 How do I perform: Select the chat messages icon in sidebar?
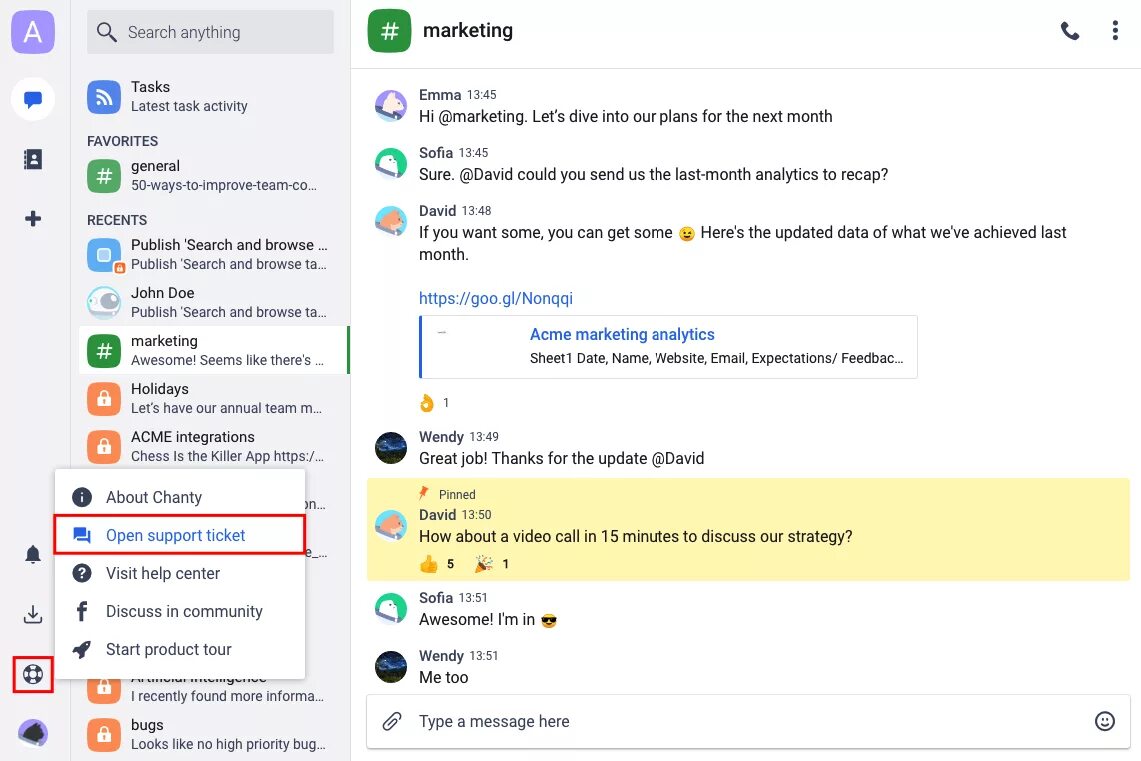click(33, 100)
